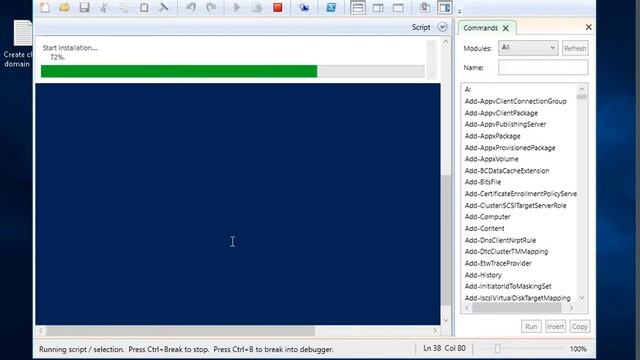640x360 pixels.
Task: Click the Show Command Window icon
Action: (424, 7)
